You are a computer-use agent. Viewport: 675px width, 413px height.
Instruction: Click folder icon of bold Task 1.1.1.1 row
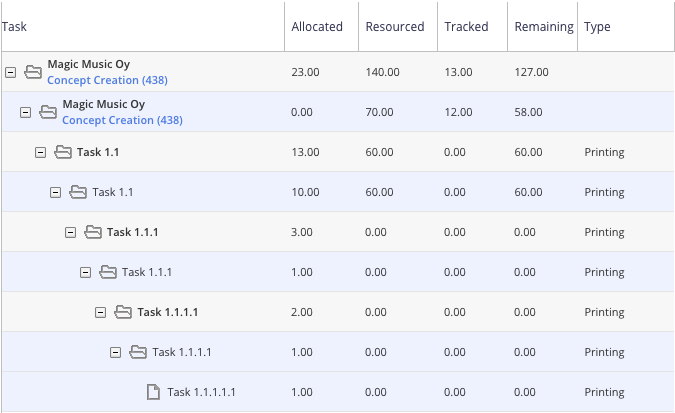click(123, 312)
